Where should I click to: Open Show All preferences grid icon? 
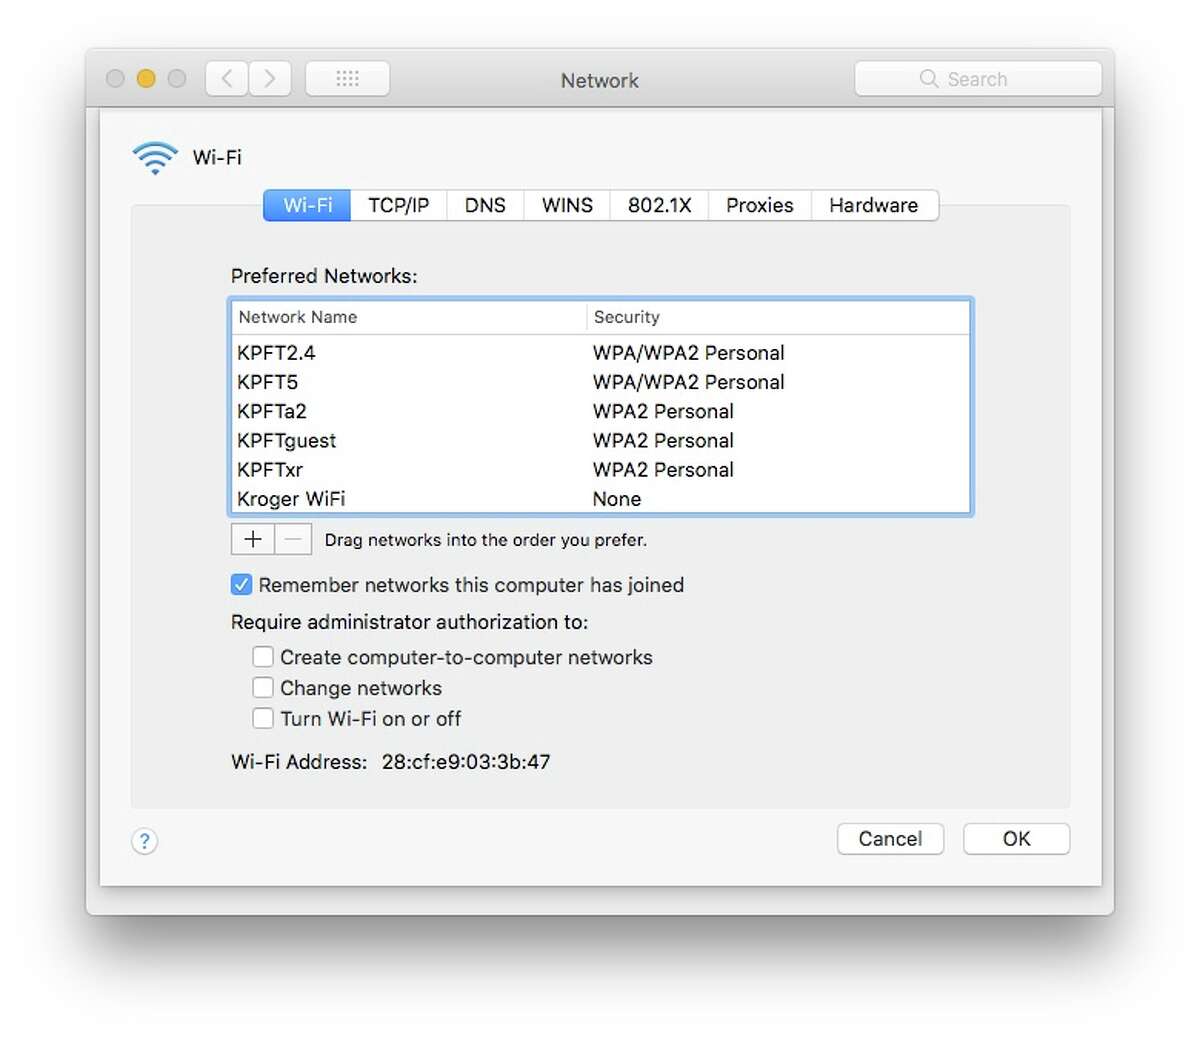point(347,78)
